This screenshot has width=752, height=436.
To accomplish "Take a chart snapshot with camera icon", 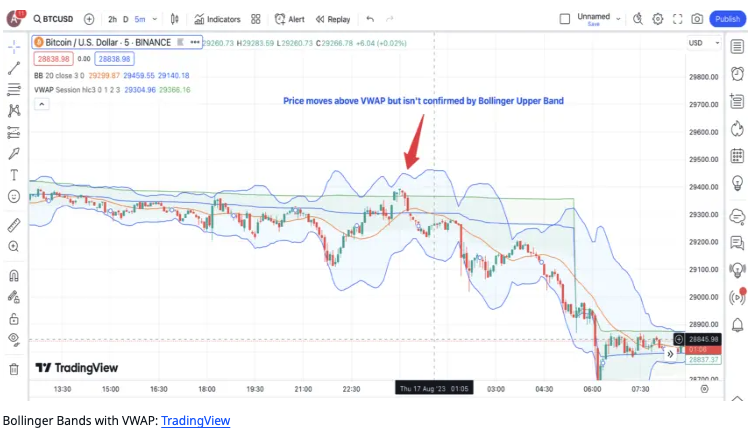I will coord(697,19).
